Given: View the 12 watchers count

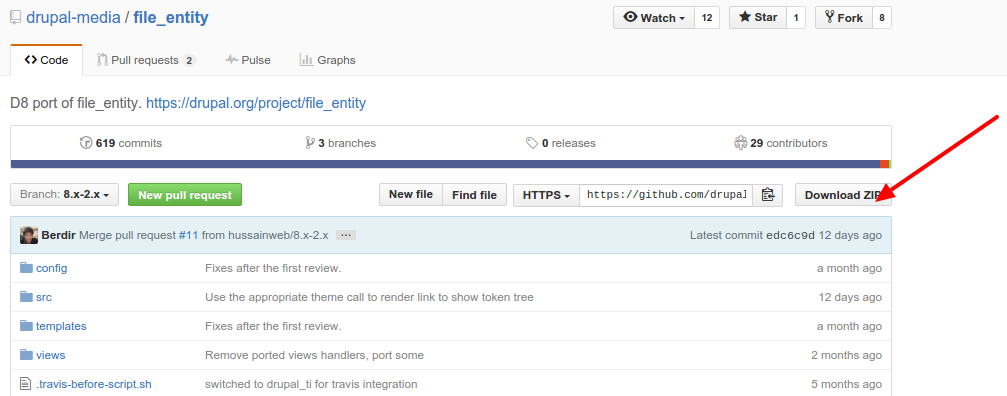Looking at the screenshot, I should click(x=706, y=18).
